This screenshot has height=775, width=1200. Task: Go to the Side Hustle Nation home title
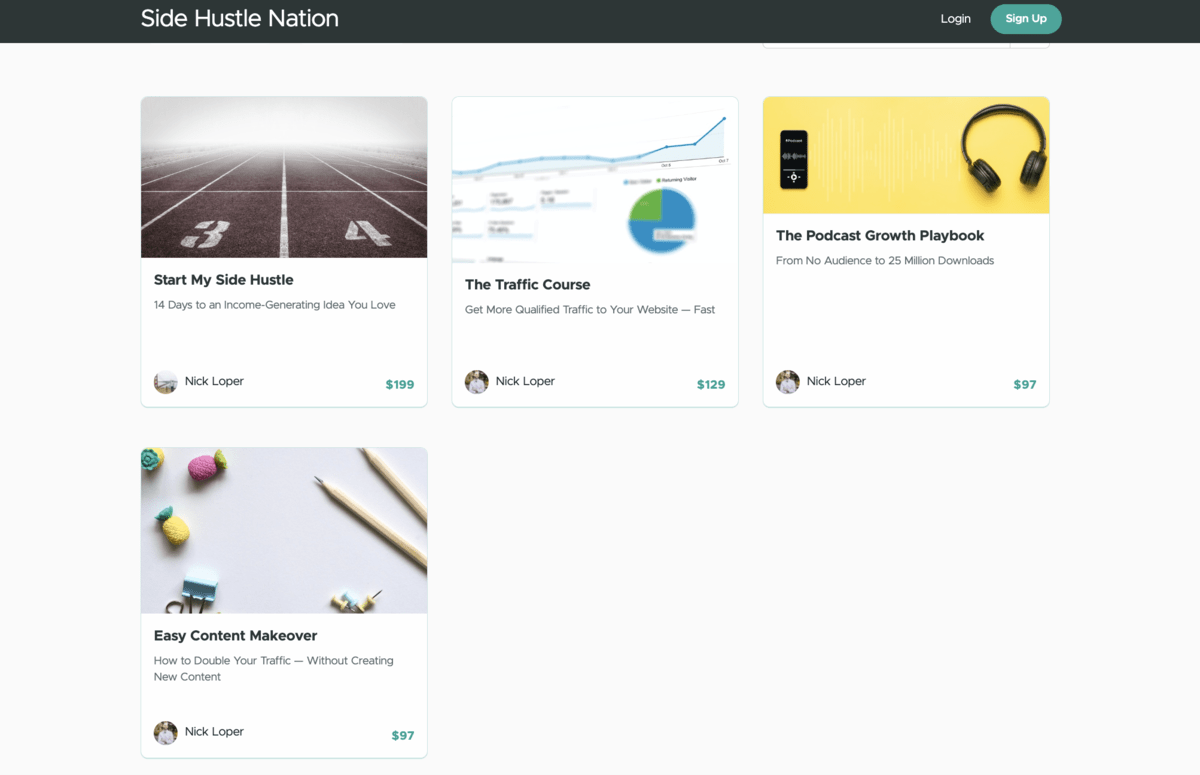[x=239, y=19]
